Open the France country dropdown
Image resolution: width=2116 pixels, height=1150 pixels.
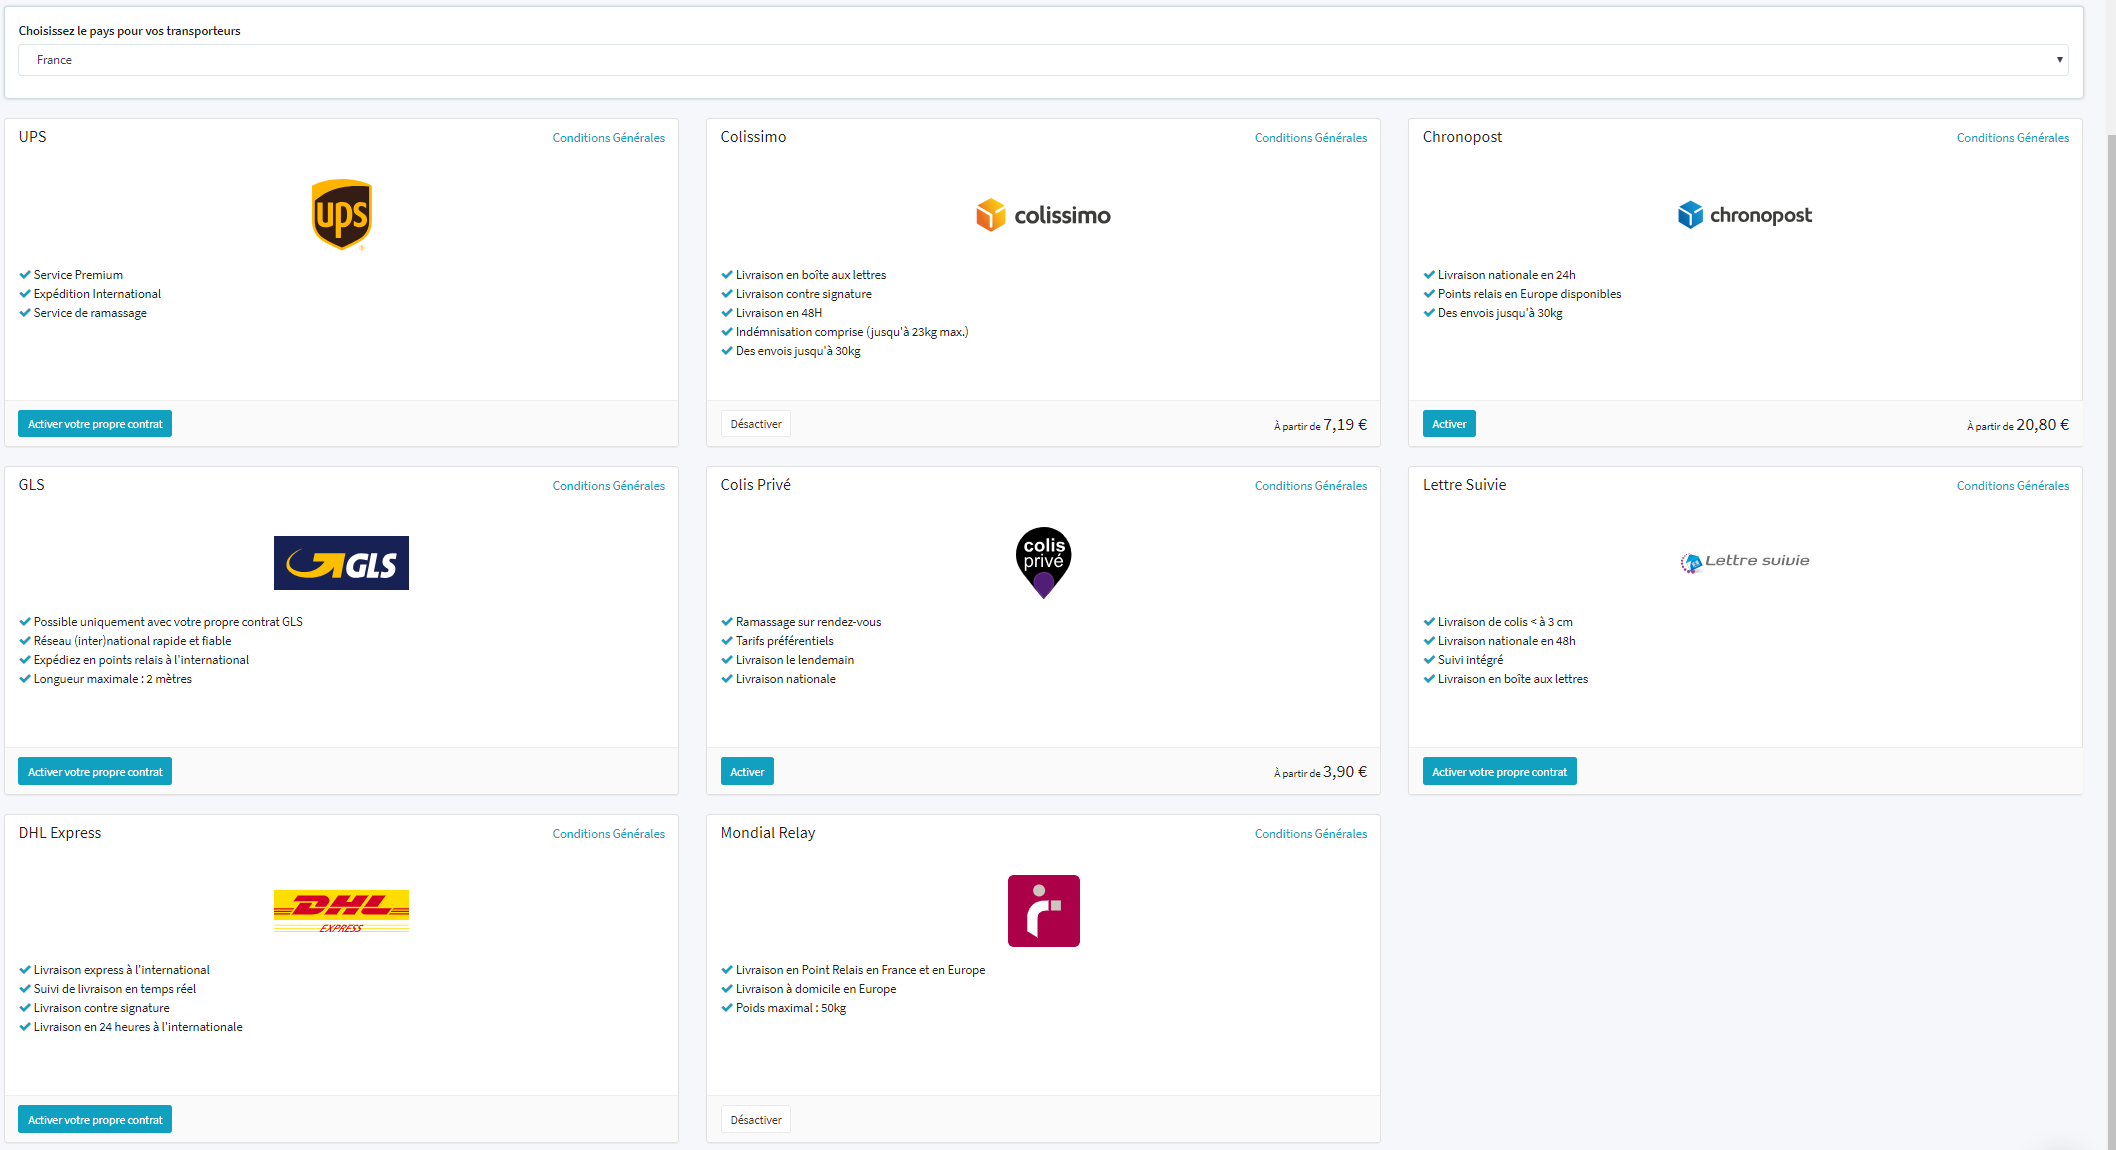click(1043, 60)
